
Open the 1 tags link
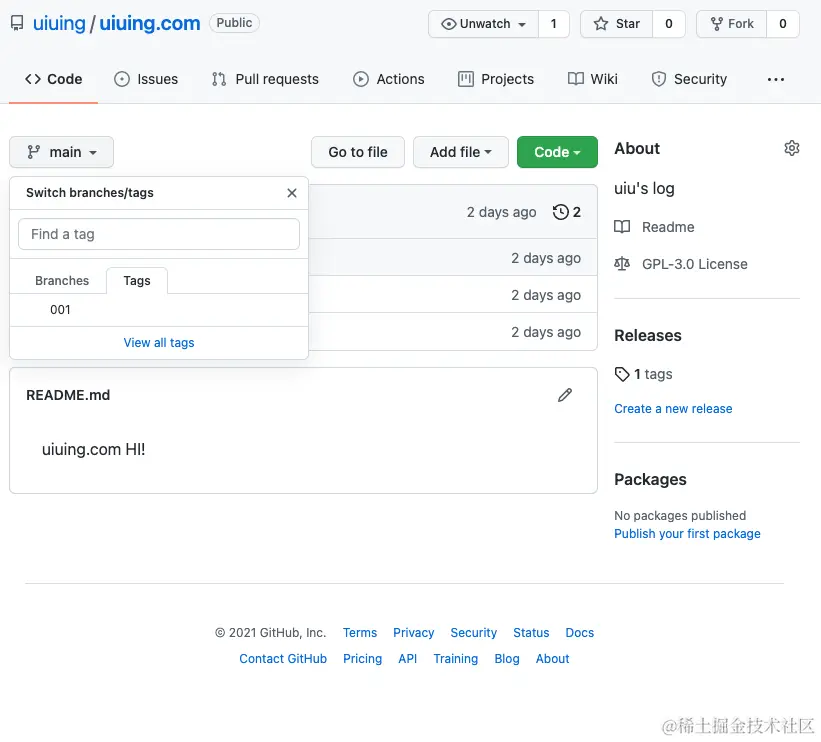point(644,374)
